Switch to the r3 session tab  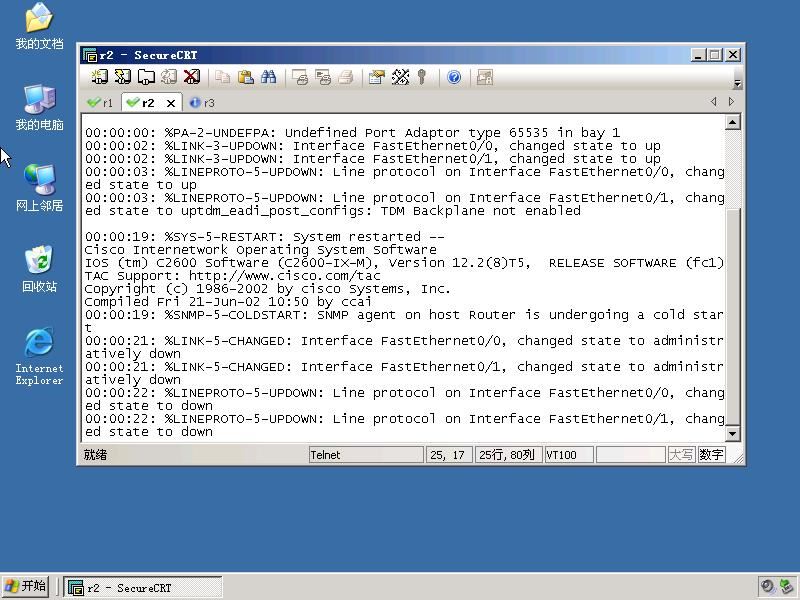[x=203, y=103]
